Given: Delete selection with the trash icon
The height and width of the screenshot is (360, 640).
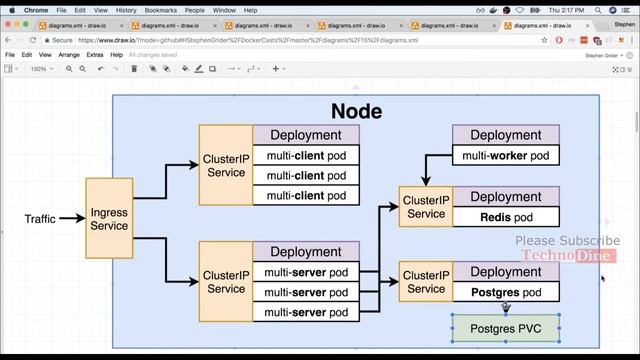Looking at the screenshot, I should (134, 69).
